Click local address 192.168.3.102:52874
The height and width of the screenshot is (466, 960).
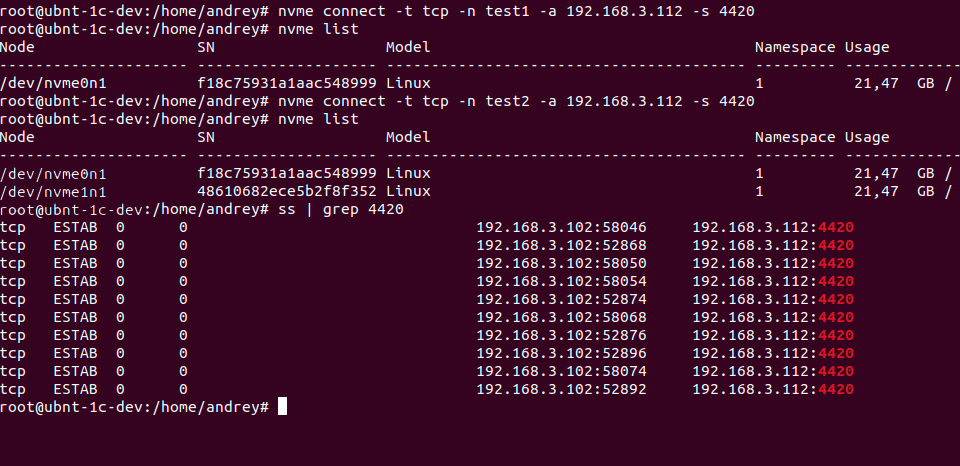(561, 299)
